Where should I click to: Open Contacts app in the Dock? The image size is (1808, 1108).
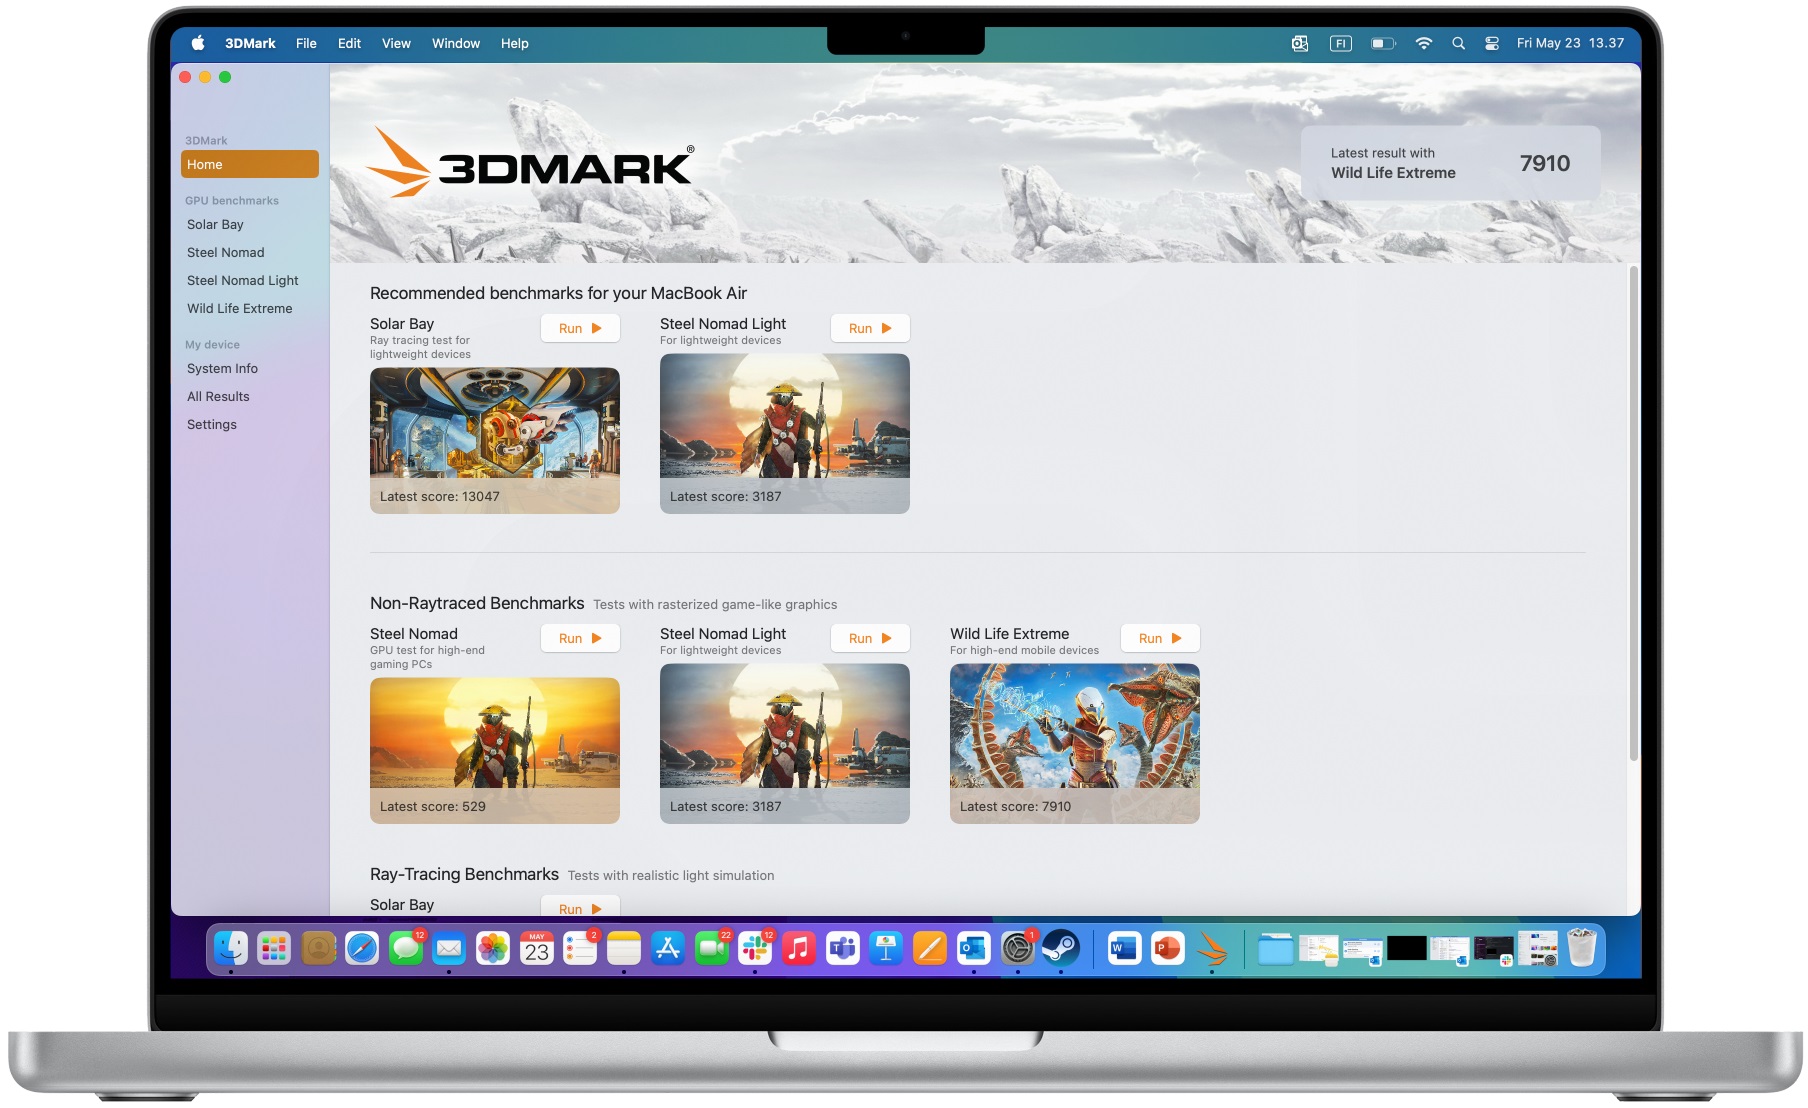[x=318, y=947]
